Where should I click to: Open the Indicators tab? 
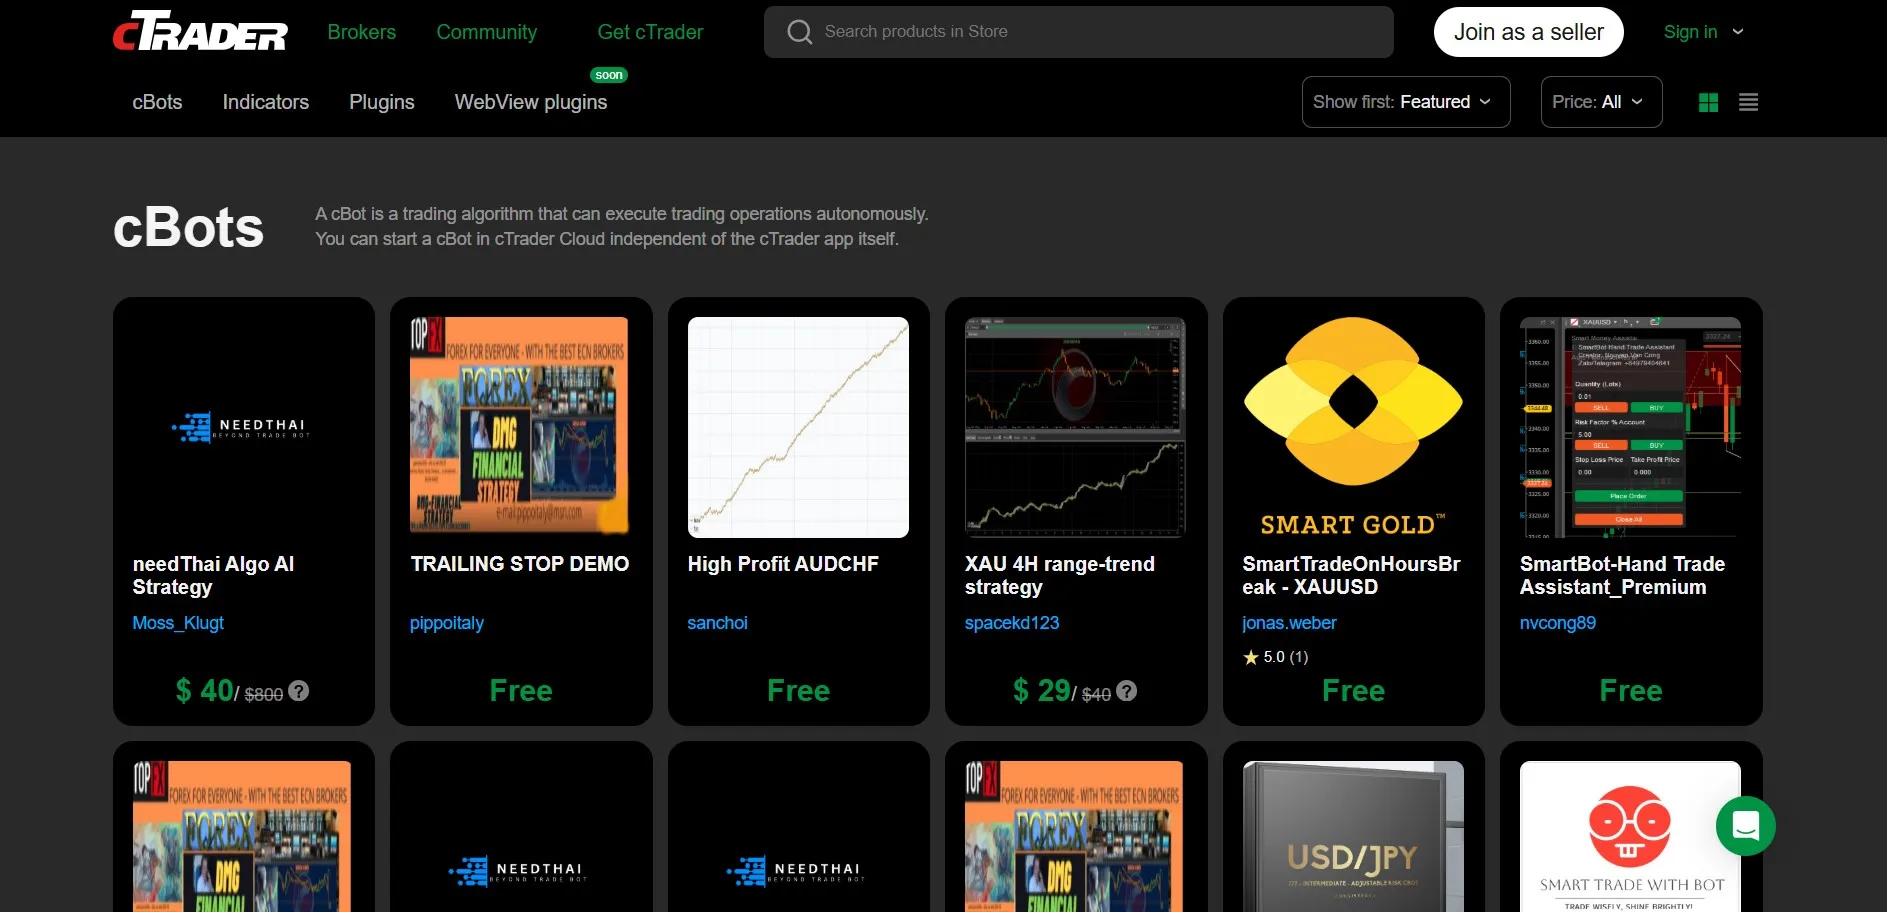tap(265, 102)
